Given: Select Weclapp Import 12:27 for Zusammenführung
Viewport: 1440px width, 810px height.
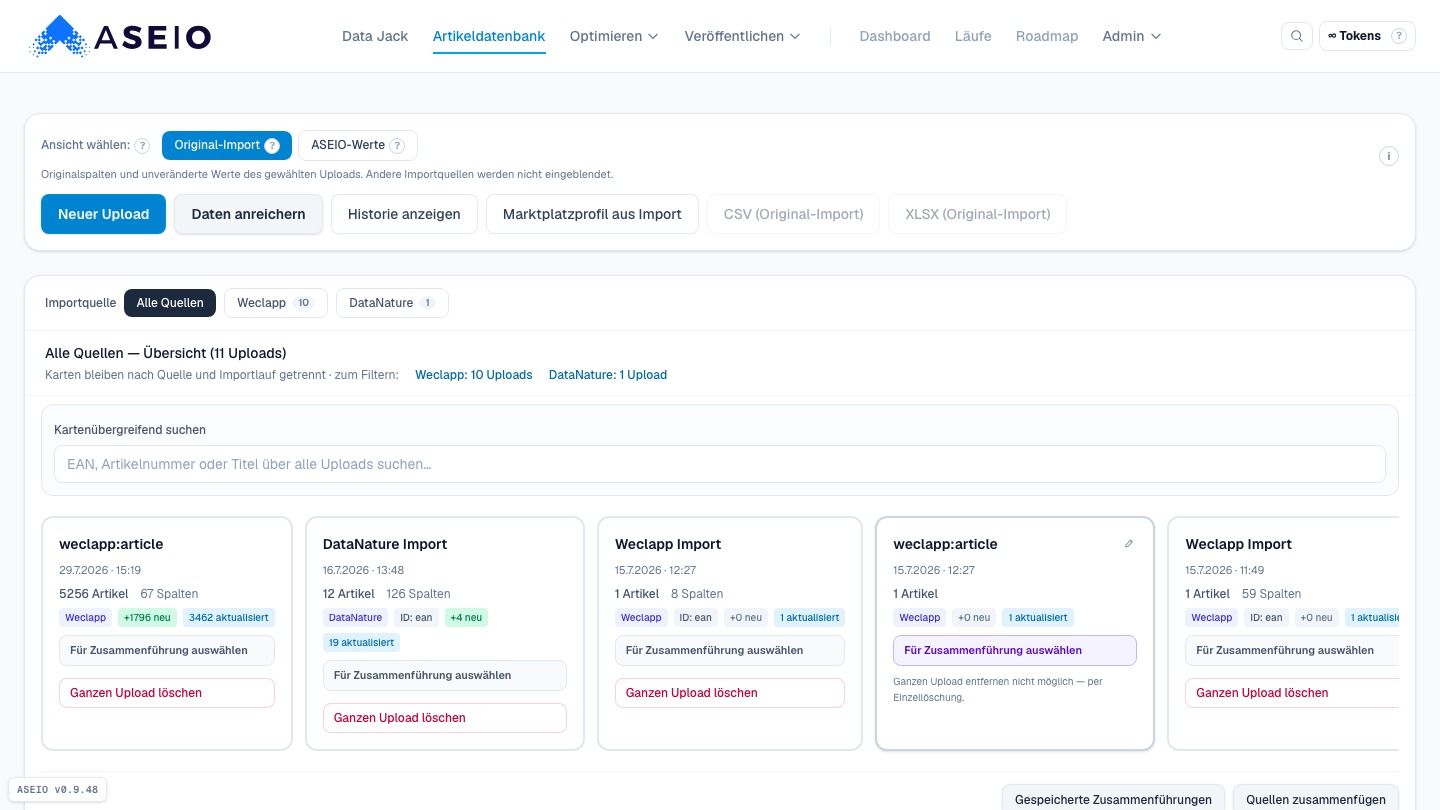Looking at the screenshot, I should [730, 650].
